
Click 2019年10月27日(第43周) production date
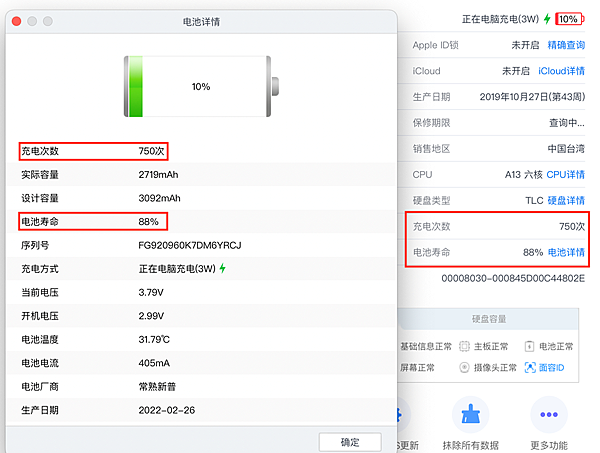coord(532,97)
